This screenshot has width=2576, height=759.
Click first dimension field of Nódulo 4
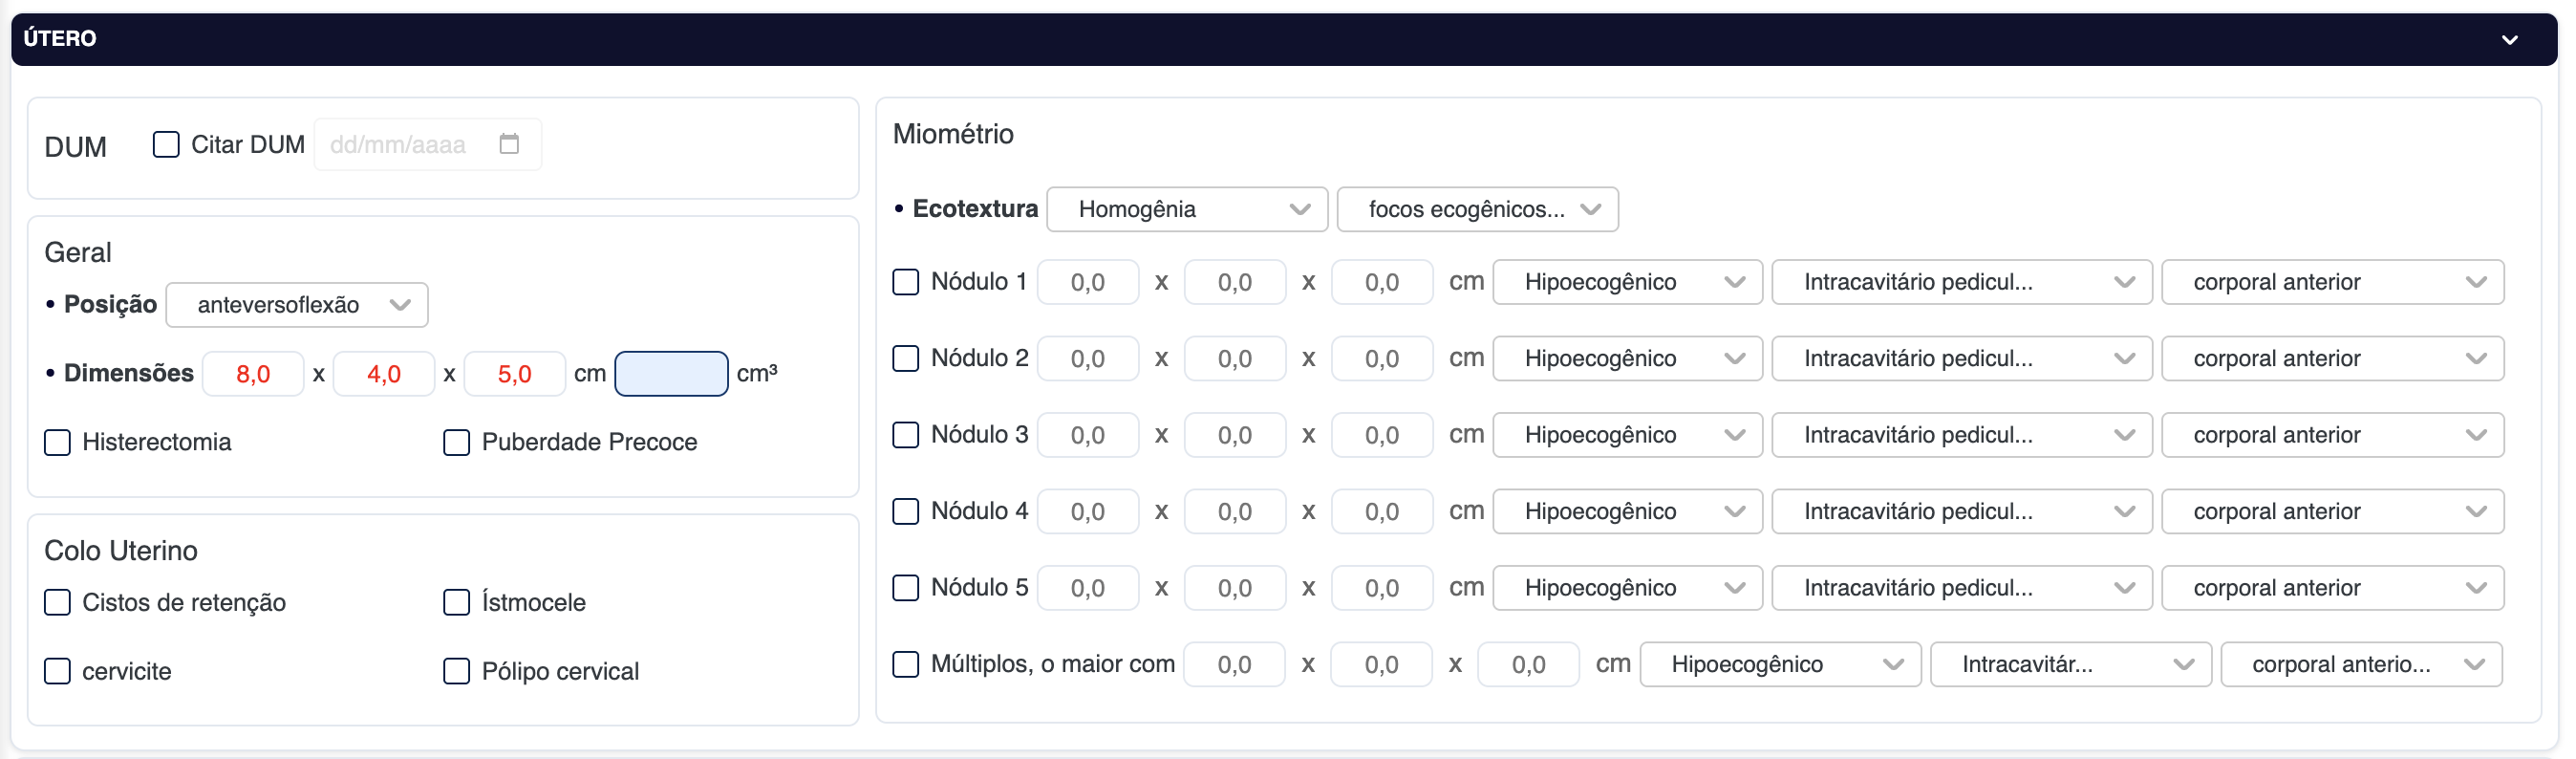(x=1087, y=511)
